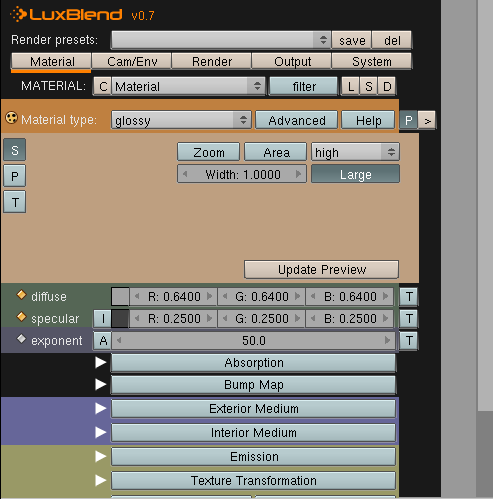This screenshot has width=493, height=499.
Task: Toggle the Large preview option
Action: pos(355,174)
